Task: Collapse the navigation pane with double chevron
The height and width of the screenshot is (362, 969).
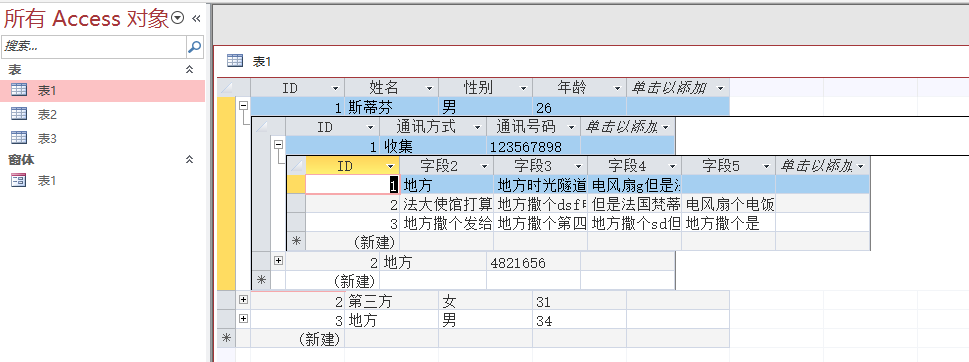Action: point(197,19)
